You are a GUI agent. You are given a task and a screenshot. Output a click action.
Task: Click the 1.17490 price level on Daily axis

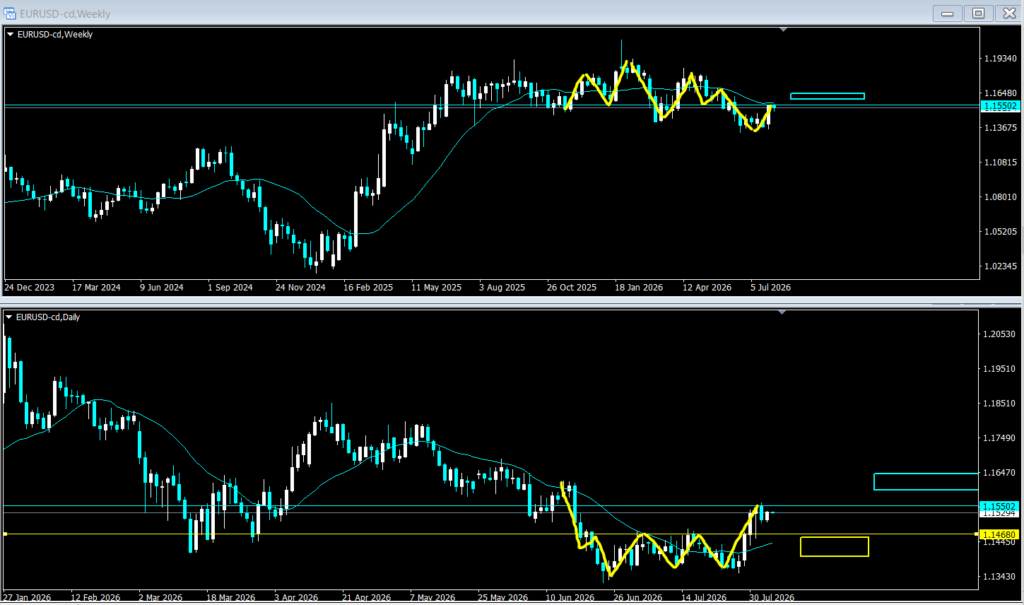pyautogui.click(x=999, y=438)
